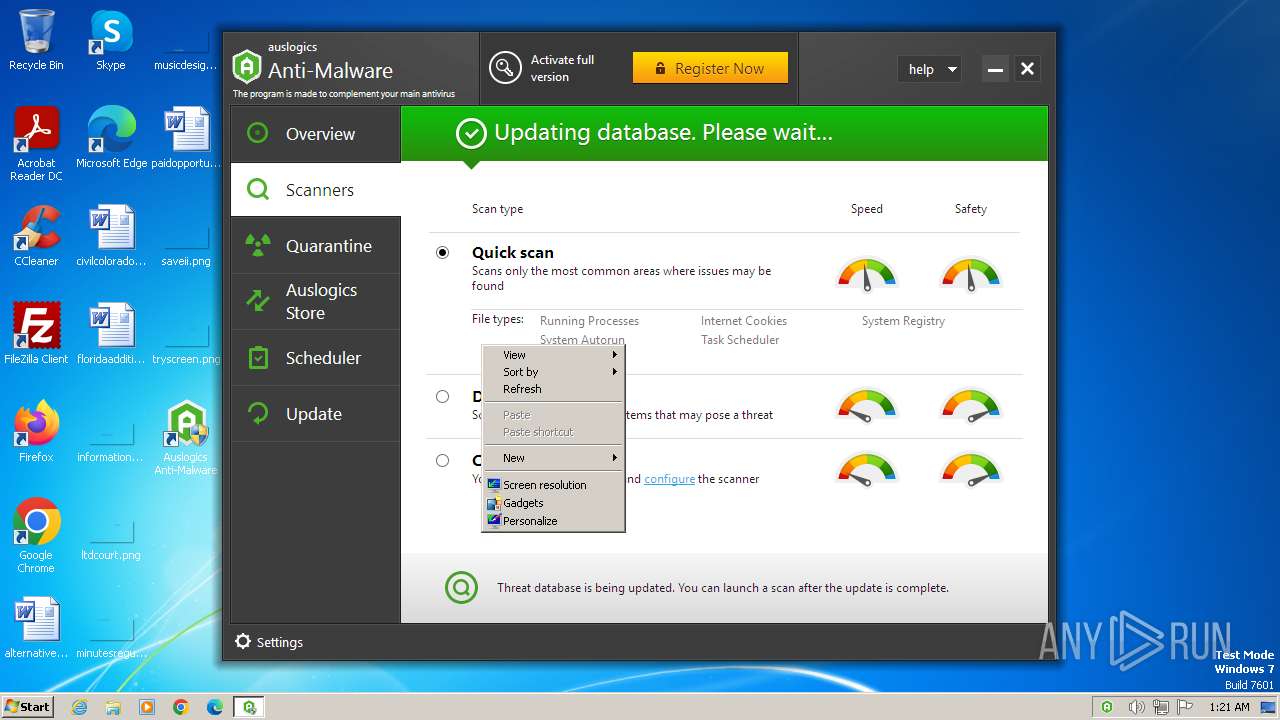Click Edge icon in taskbar
The width and height of the screenshot is (1280, 720).
click(215, 707)
